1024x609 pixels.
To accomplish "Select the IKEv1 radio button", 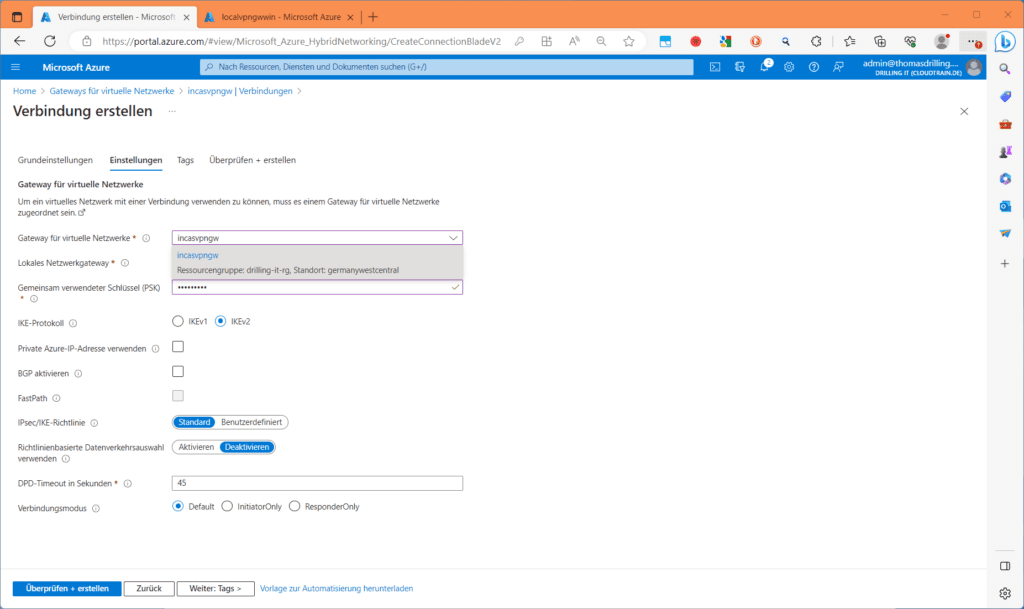I will pos(178,321).
